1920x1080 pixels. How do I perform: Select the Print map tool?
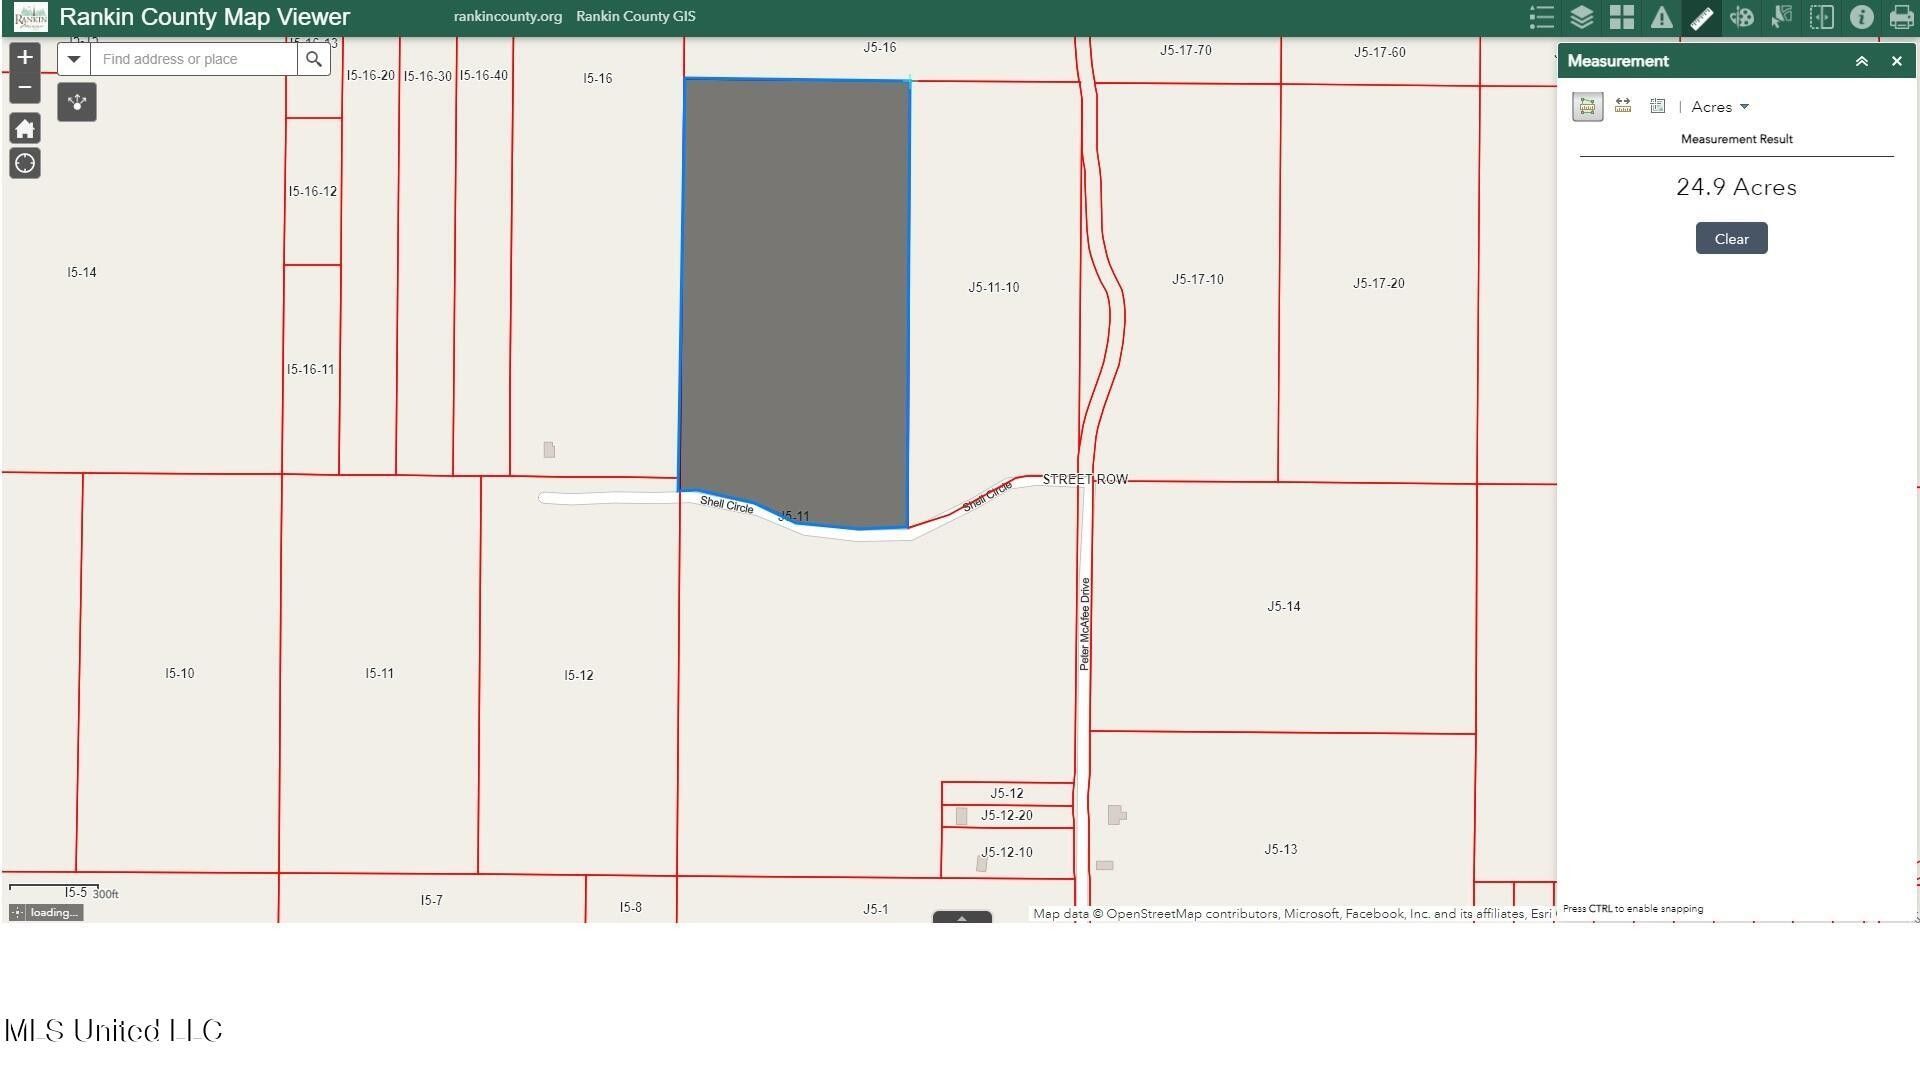click(1901, 17)
